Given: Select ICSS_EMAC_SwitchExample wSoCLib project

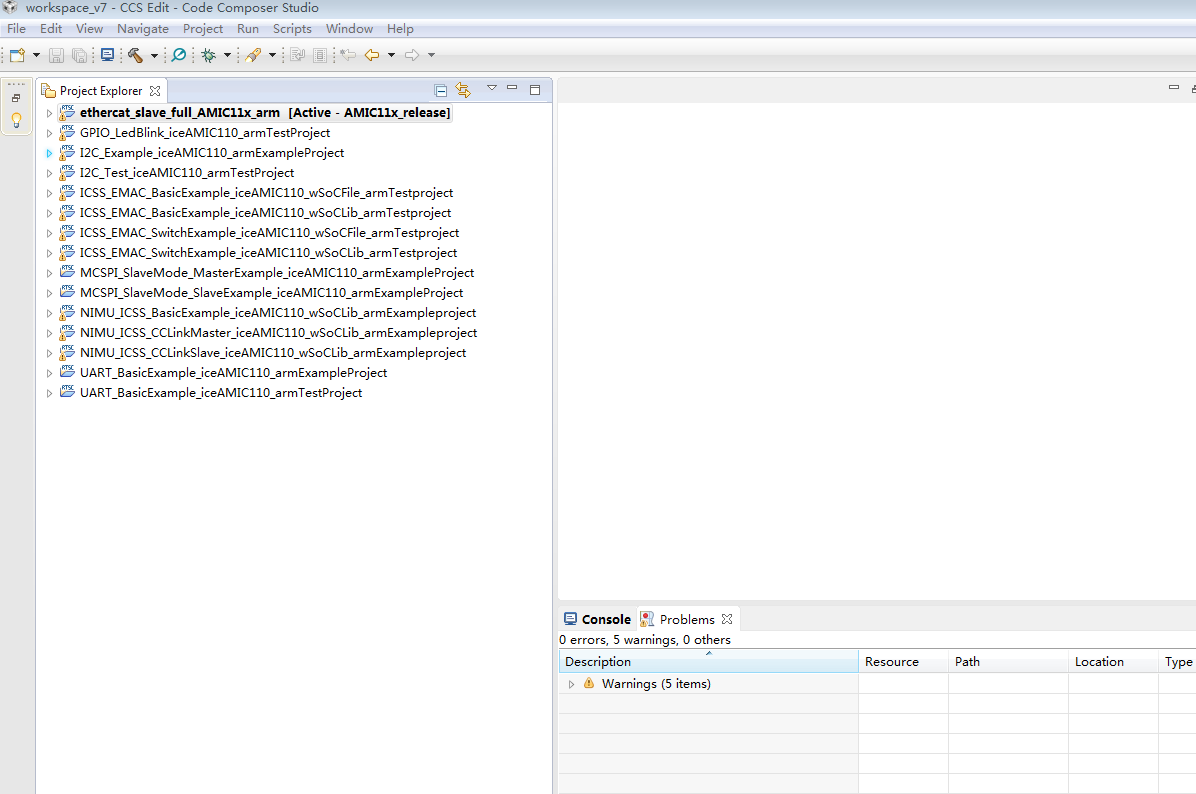Looking at the screenshot, I should 268,252.
